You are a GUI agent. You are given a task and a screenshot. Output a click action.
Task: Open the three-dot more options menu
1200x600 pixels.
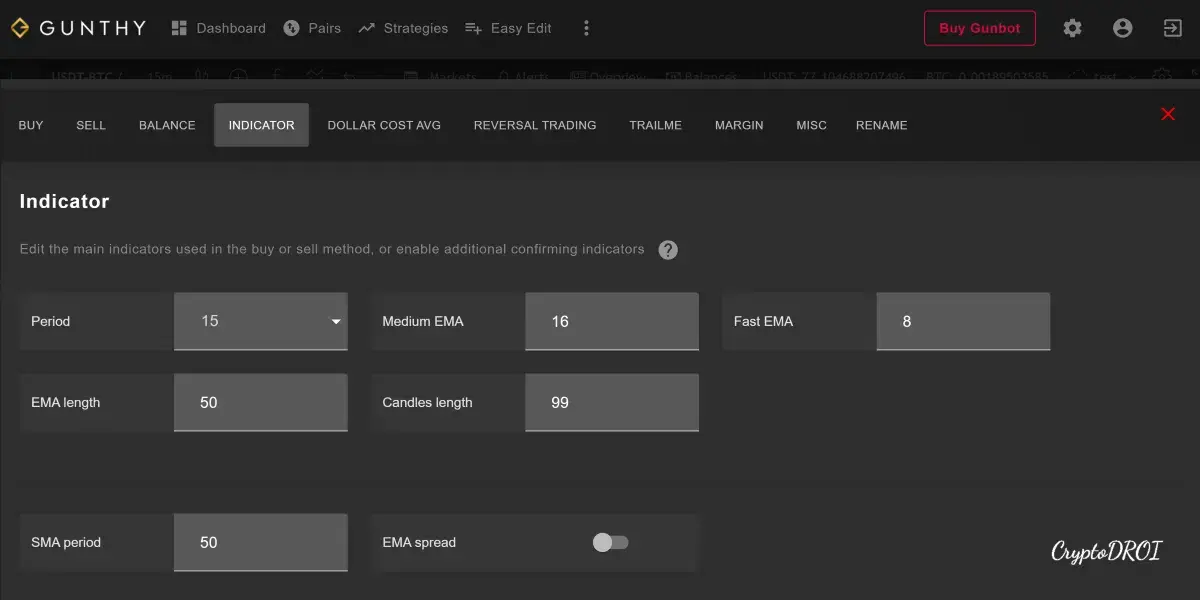pyautogui.click(x=586, y=28)
